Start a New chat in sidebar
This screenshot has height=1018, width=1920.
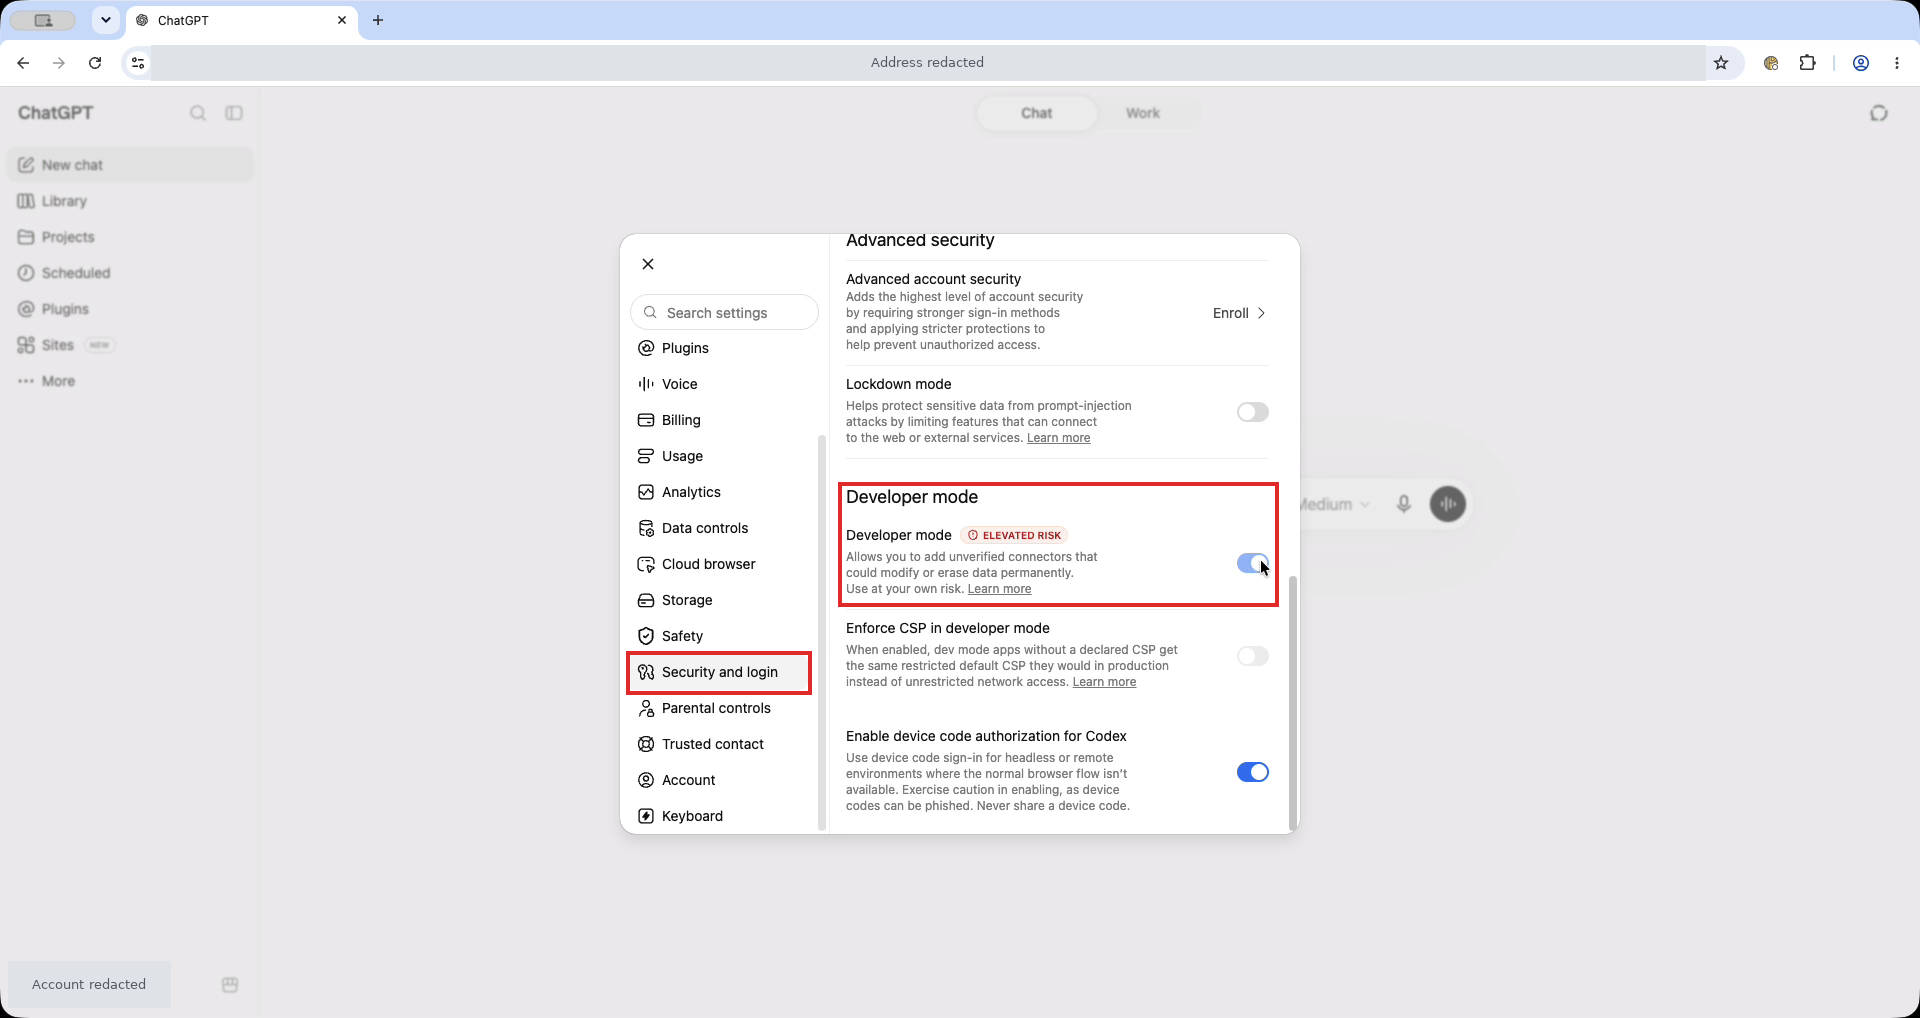[x=130, y=165]
